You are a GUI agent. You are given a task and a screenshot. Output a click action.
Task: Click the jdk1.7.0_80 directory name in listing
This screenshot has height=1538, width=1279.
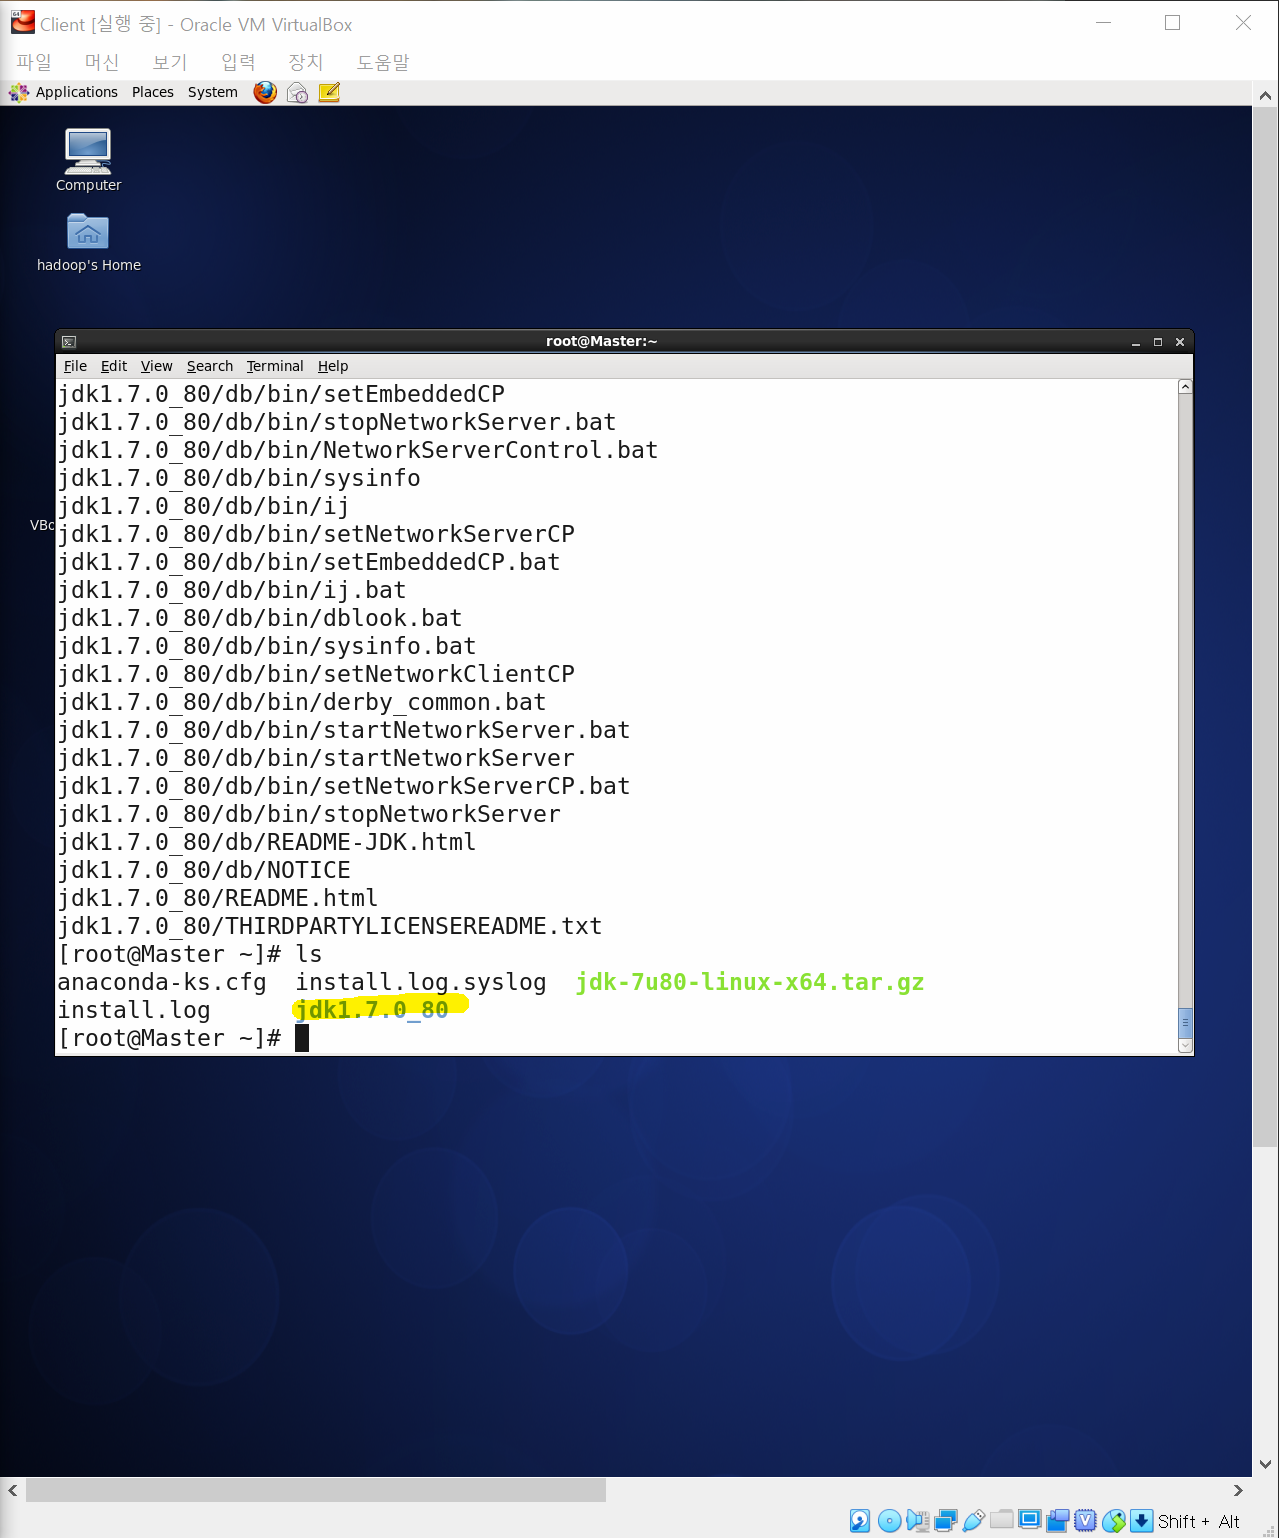coord(372,1010)
